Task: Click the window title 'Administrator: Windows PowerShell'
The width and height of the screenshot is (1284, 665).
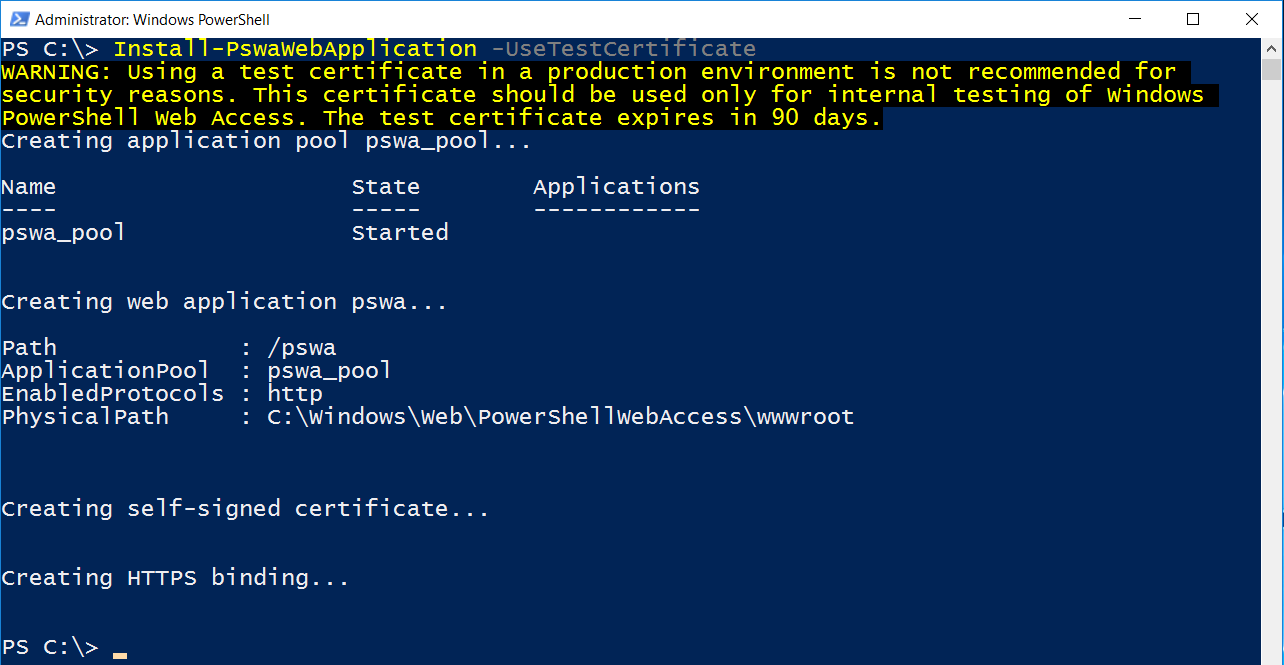Action: click(152, 19)
